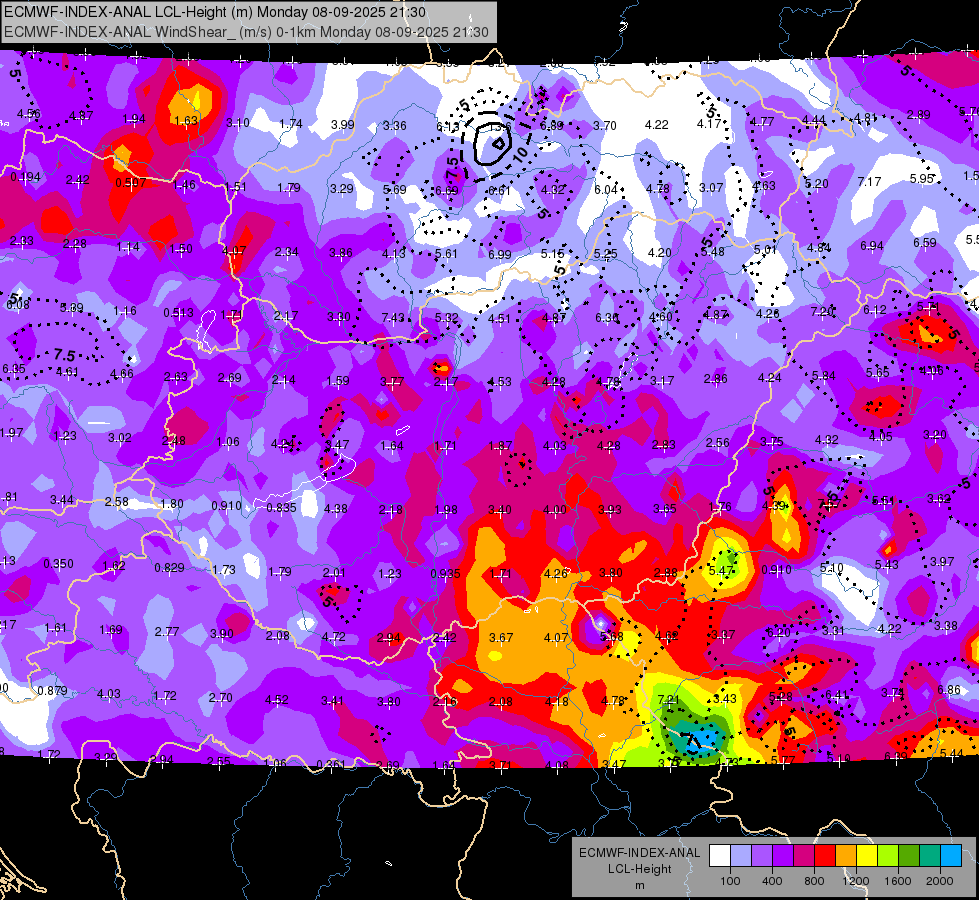Click the wind shear value 6.99
The height and width of the screenshot is (900, 979).
tap(499, 255)
